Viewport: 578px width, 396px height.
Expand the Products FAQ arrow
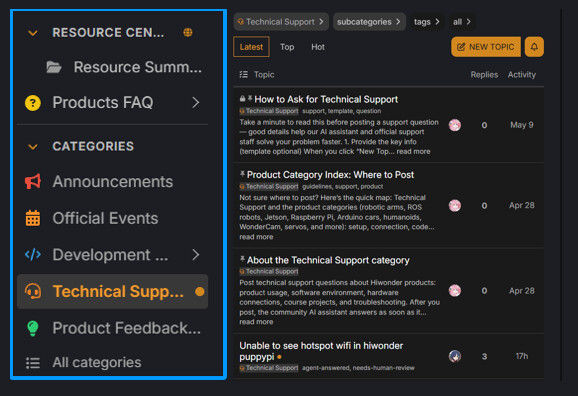[x=196, y=103]
